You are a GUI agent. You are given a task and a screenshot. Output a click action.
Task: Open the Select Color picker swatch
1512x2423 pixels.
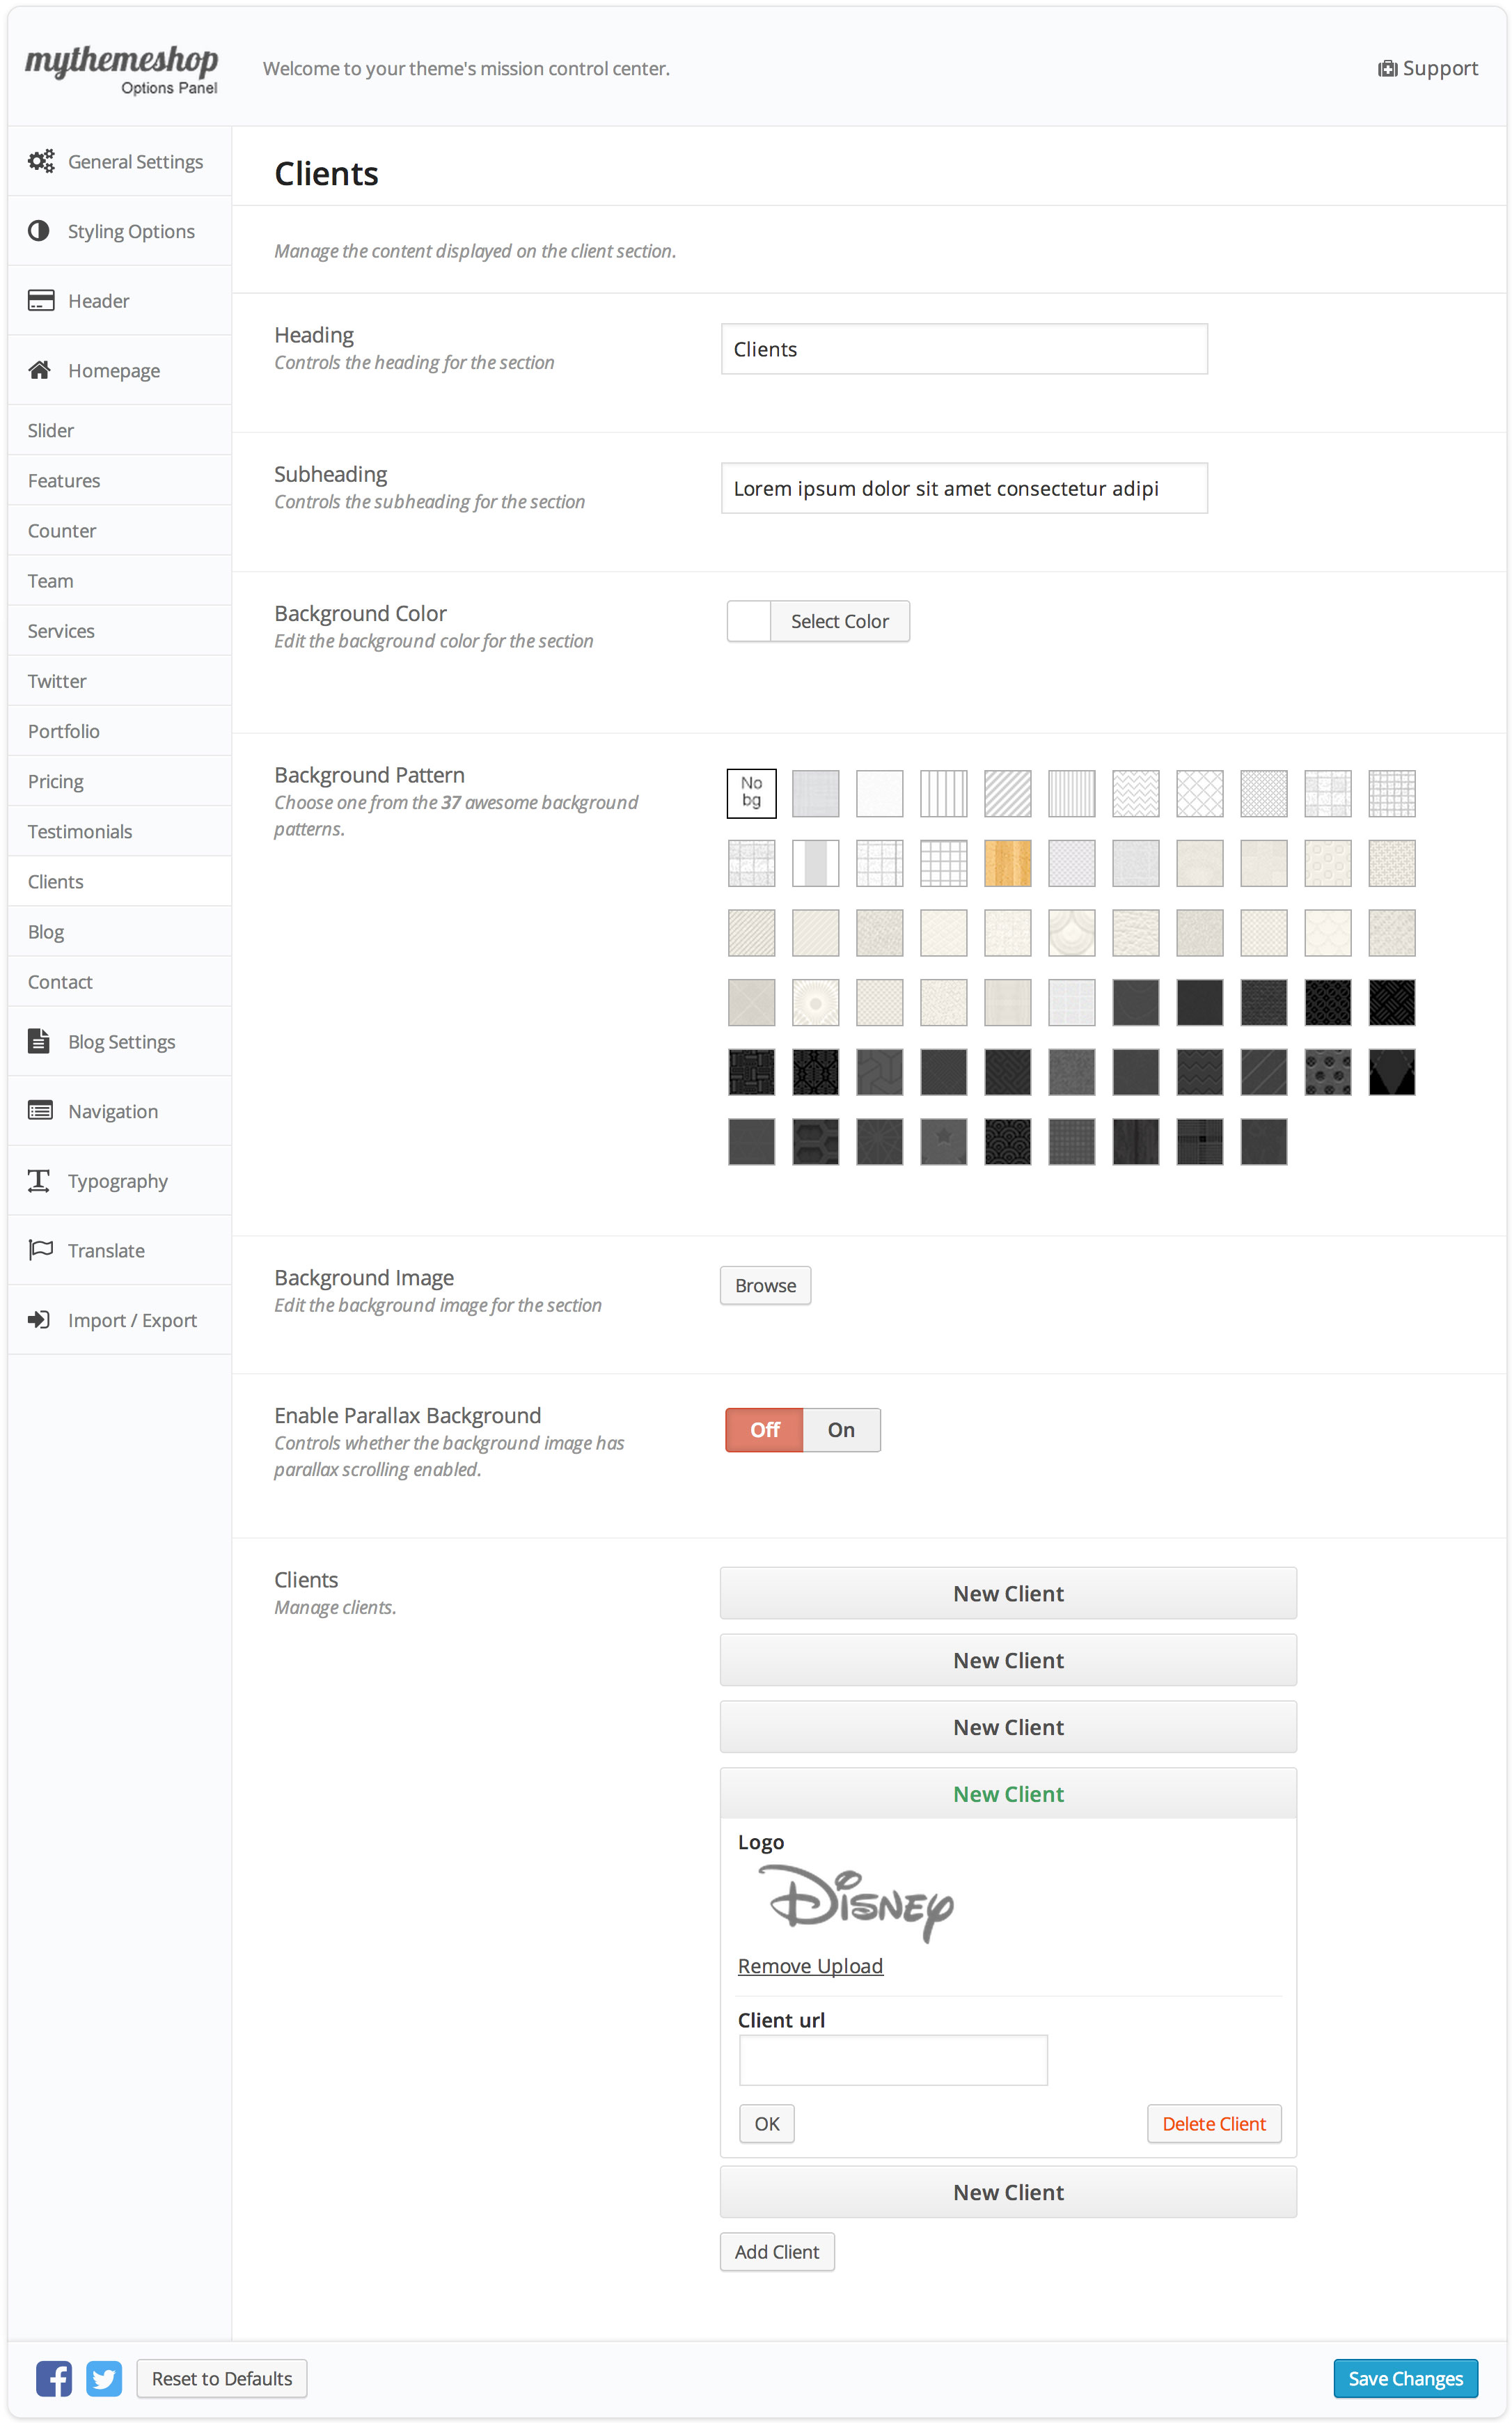(749, 621)
